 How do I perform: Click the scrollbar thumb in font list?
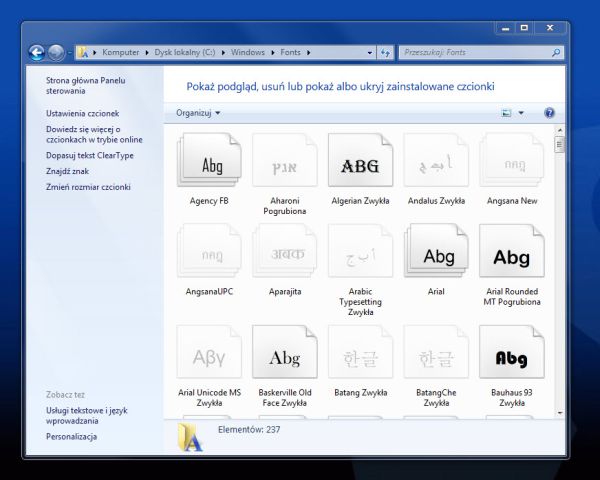tap(560, 145)
